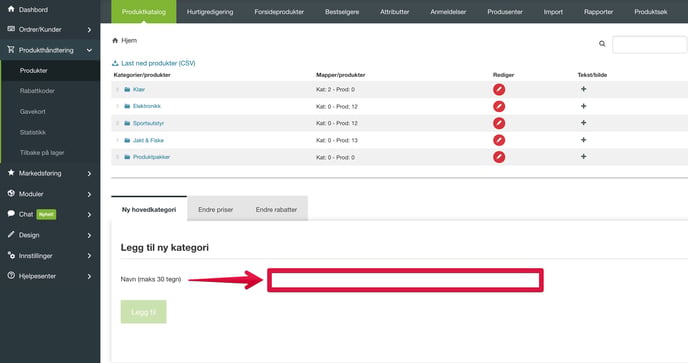
Task: Switch to the Endre priser tab
Action: (215, 209)
